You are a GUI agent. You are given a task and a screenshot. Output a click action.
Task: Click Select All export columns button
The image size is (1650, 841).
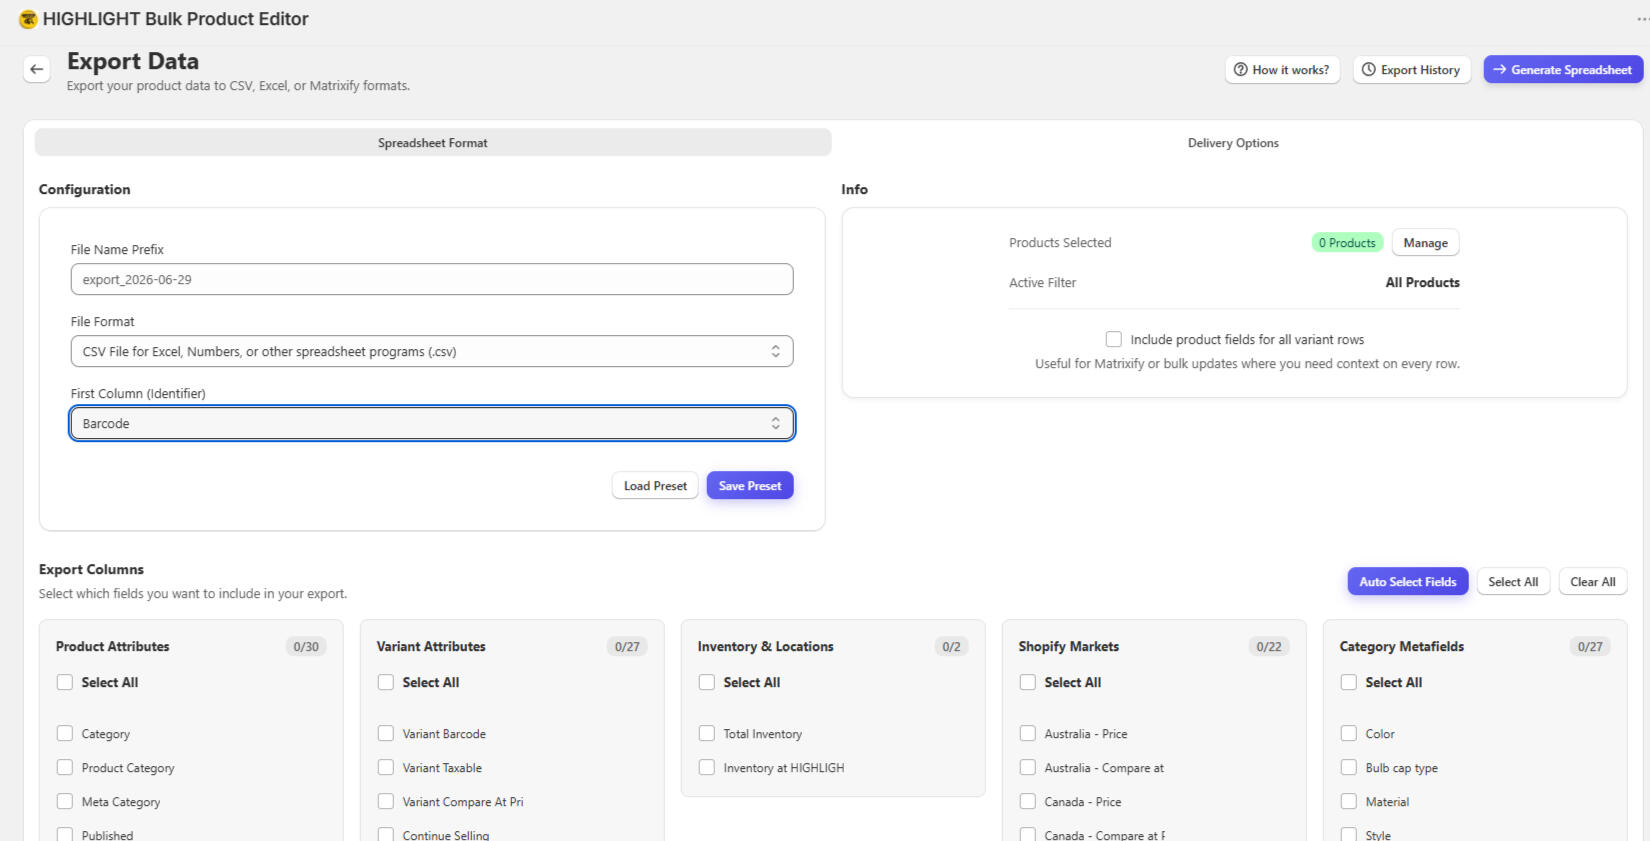[x=1513, y=582]
